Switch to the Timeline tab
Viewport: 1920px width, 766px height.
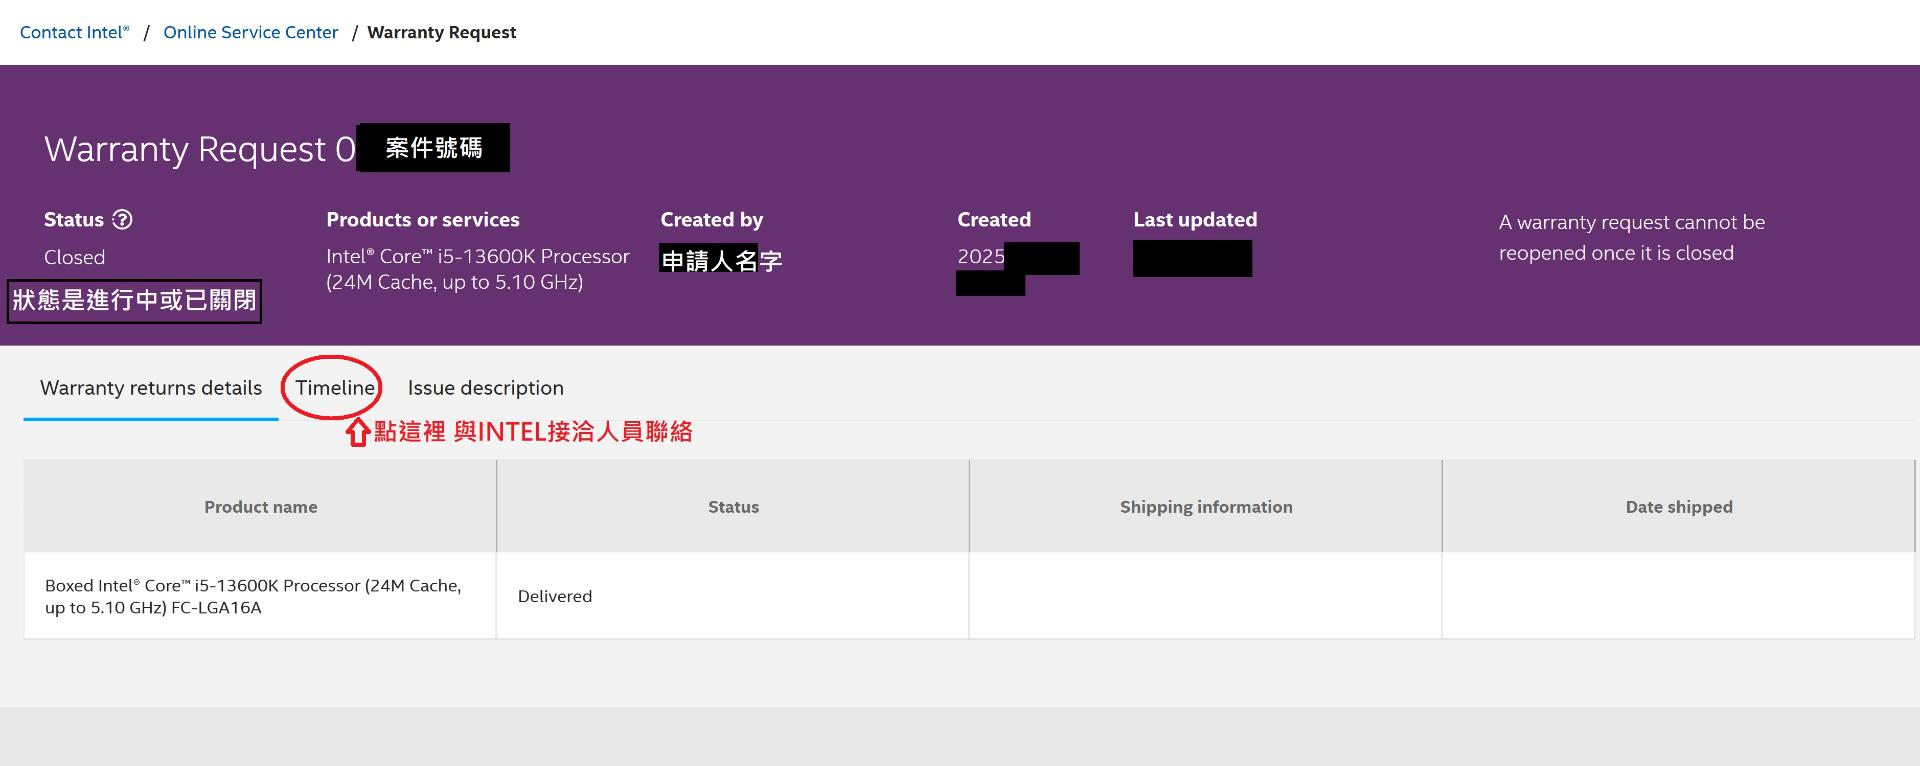click(334, 388)
